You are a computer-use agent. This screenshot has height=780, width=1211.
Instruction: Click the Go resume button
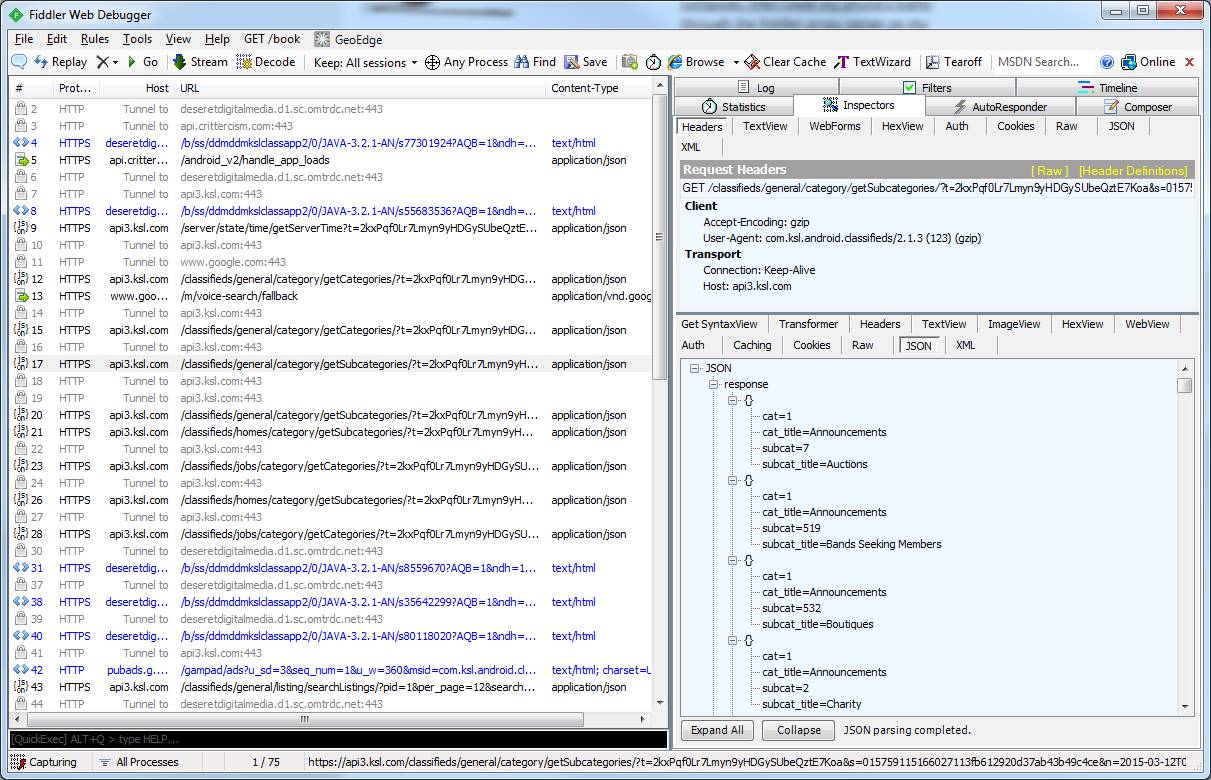tap(142, 62)
